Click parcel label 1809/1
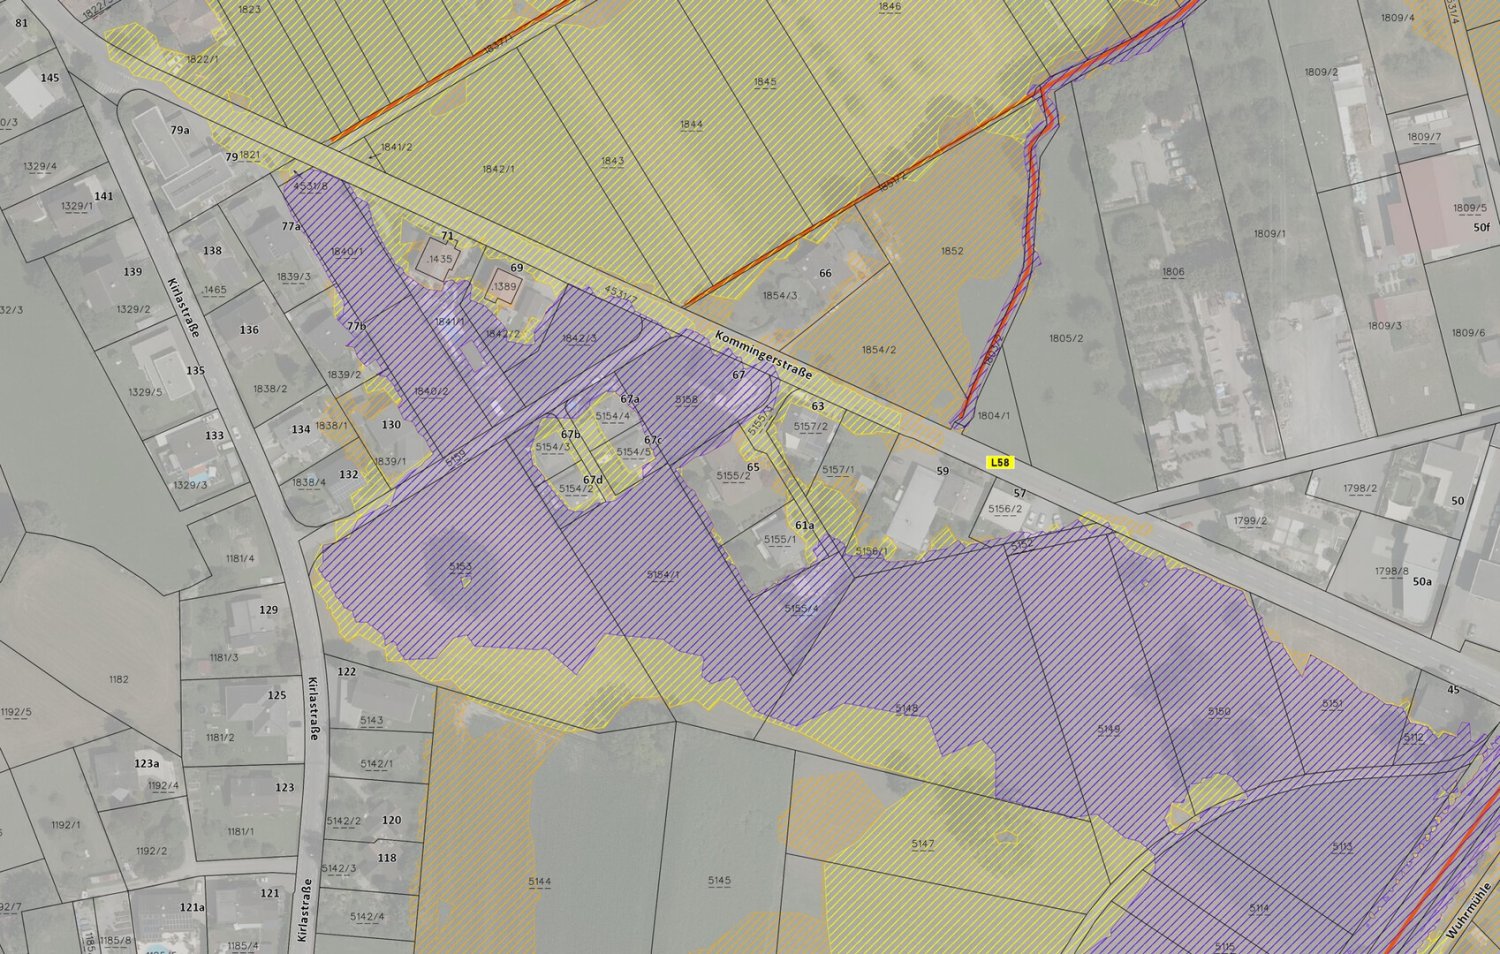 point(1269,234)
